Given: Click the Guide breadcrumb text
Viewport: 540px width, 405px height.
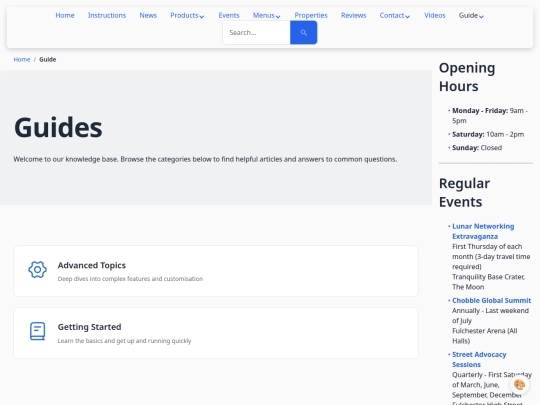Looking at the screenshot, I should coord(48,60).
